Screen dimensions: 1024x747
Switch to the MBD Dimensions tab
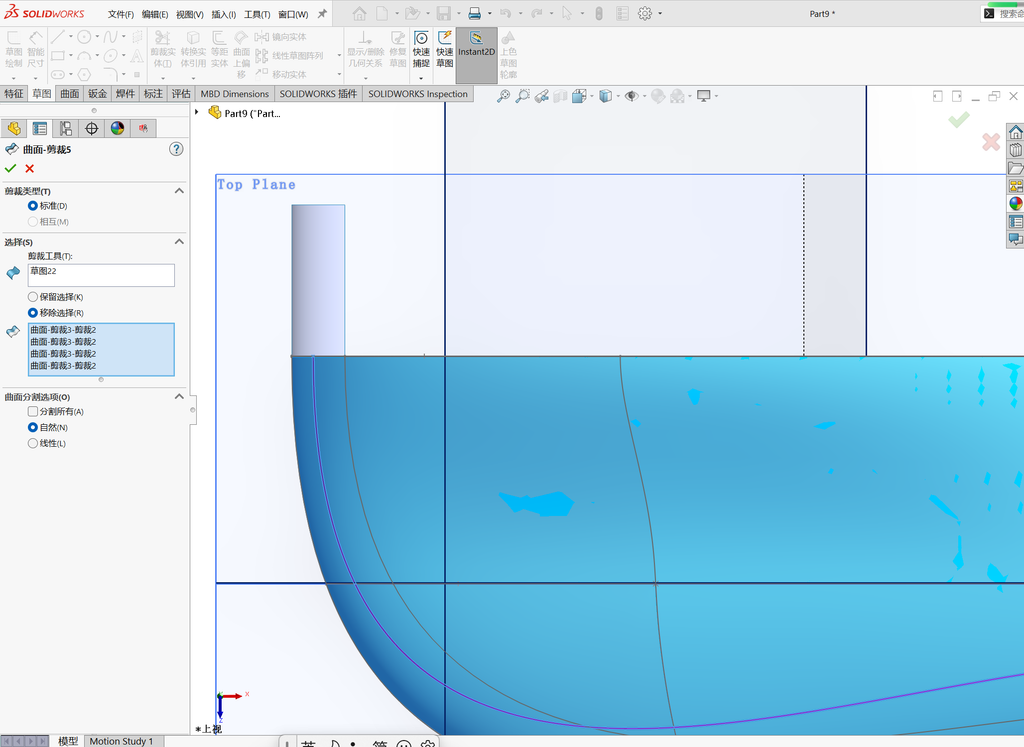pos(234,93)
